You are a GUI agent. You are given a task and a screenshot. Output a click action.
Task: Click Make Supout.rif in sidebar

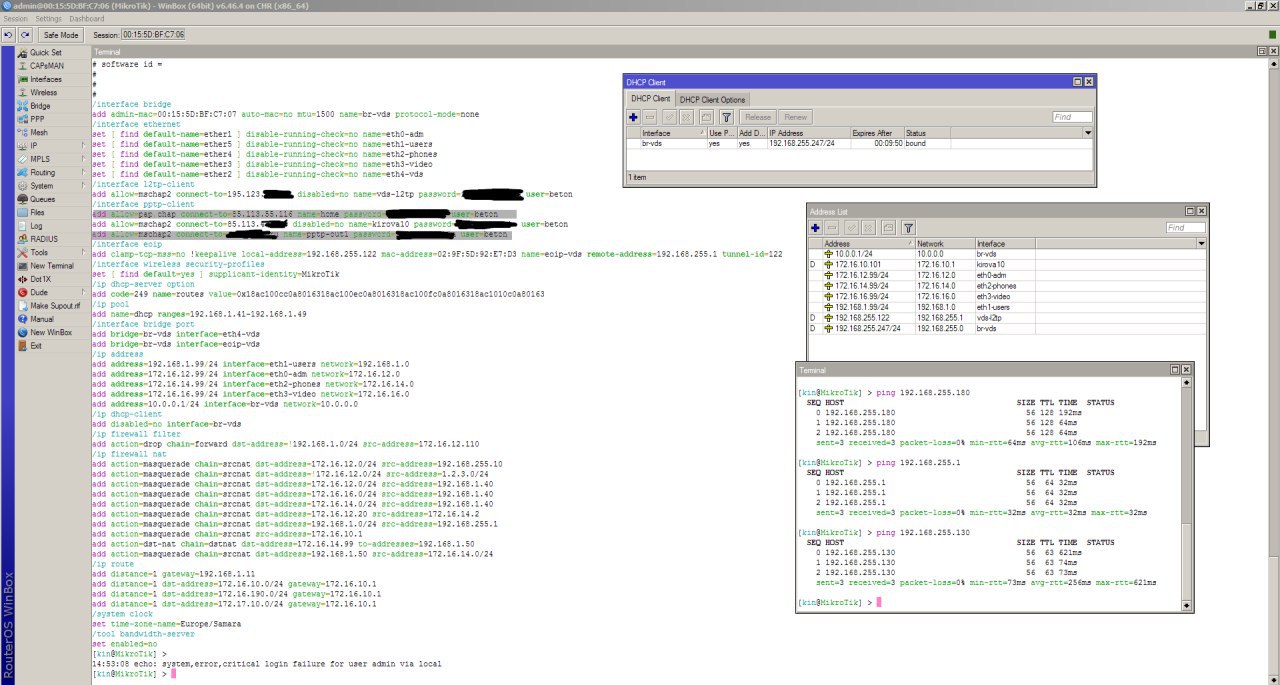pos(54,306)
